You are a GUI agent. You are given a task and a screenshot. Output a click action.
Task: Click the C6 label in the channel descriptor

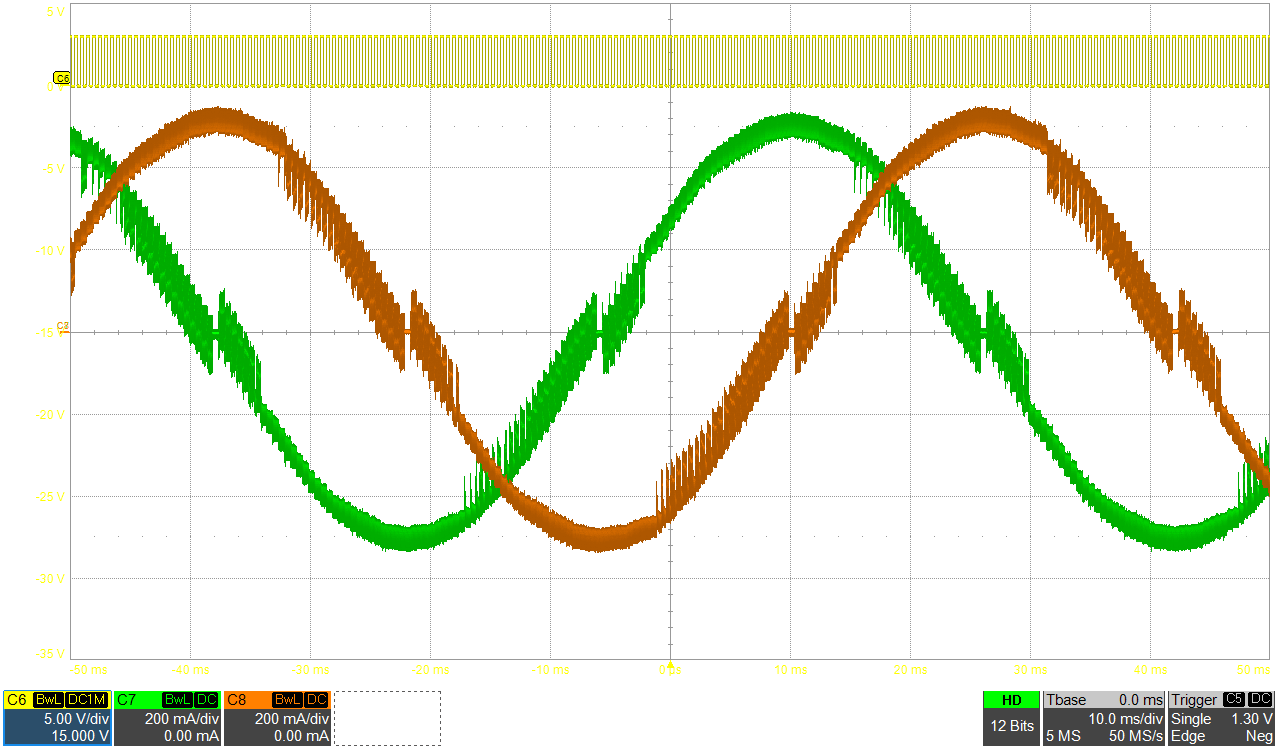click(x=17, y=700)
